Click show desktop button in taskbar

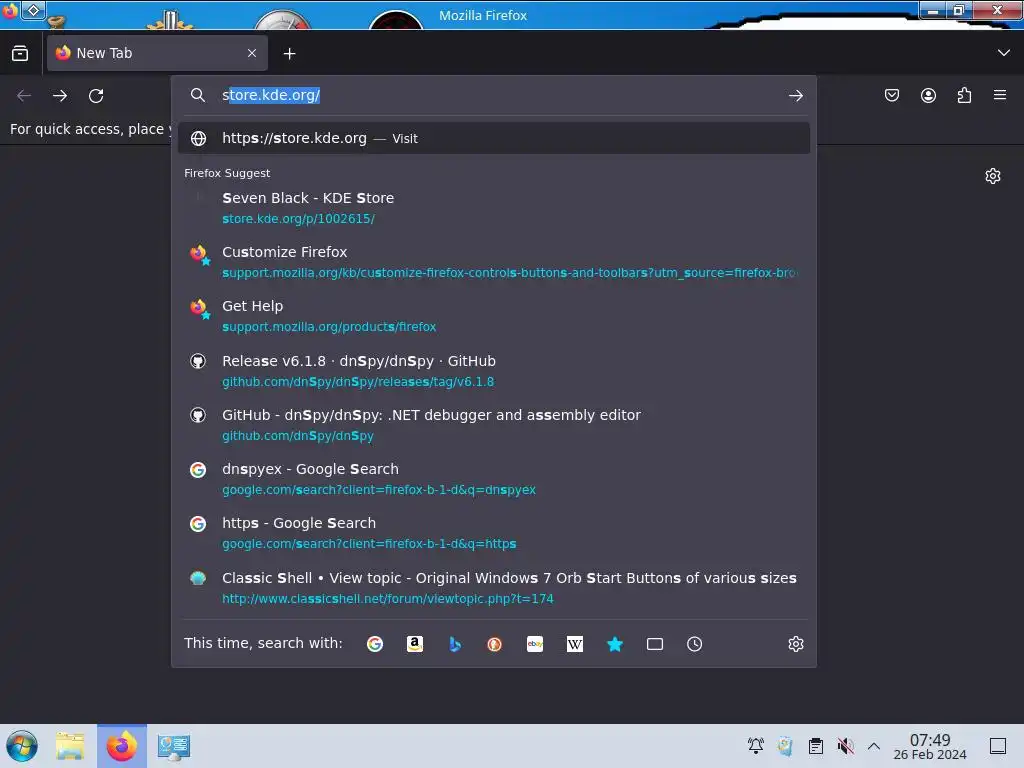click(x=998, y=746)
